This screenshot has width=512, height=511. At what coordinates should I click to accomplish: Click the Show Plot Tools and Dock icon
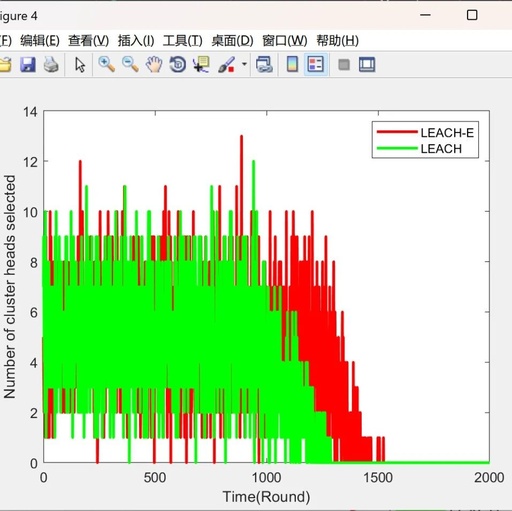coord(367,64)
